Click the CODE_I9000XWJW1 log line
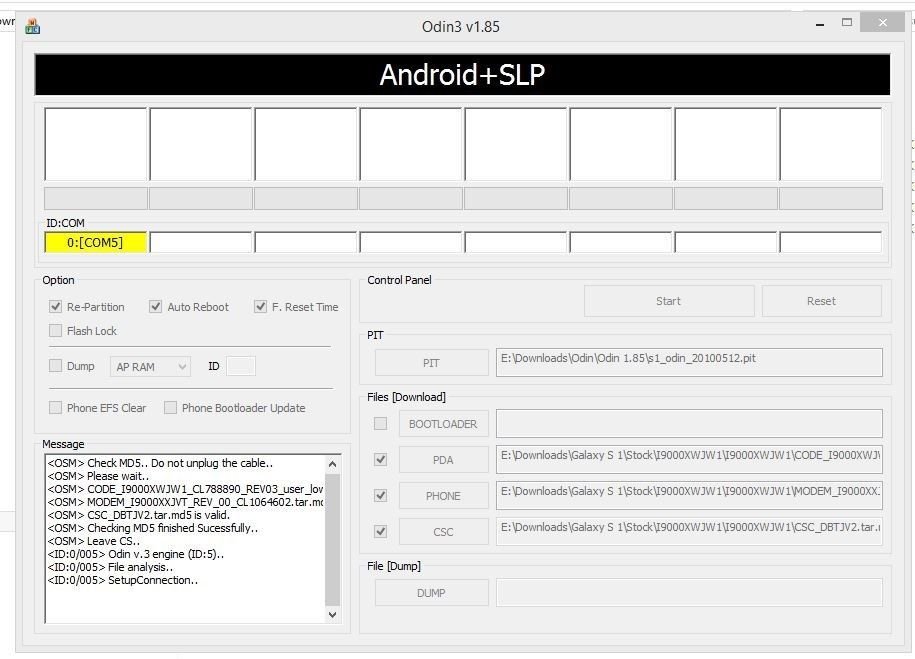 [186, 489]
